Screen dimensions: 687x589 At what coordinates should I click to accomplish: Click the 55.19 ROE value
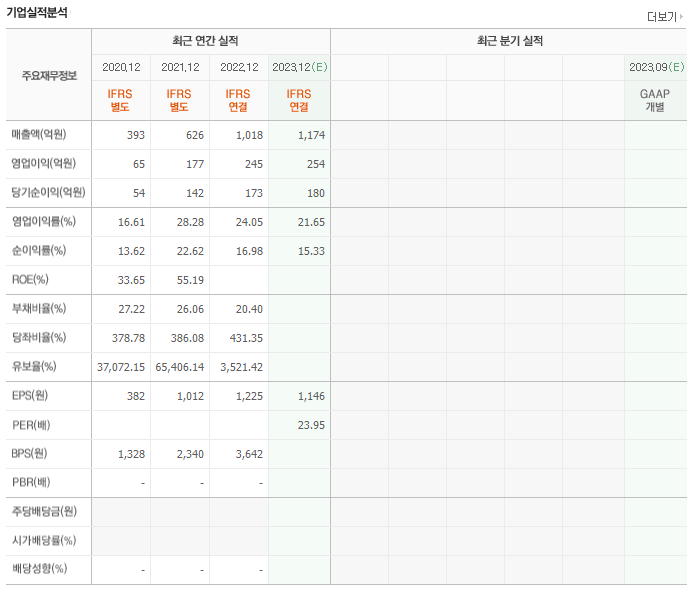(190, 280)
